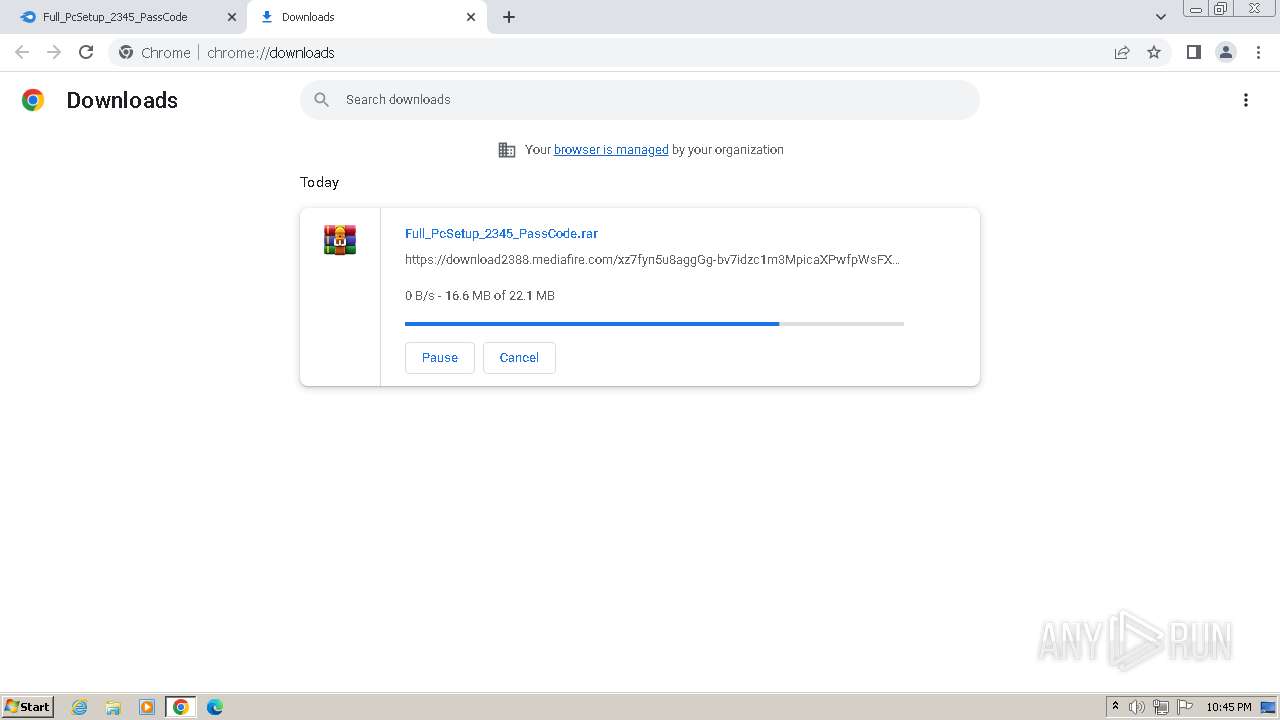Expand the tab search chevron
The image size is (1280, 720).
pos(1161,17)
